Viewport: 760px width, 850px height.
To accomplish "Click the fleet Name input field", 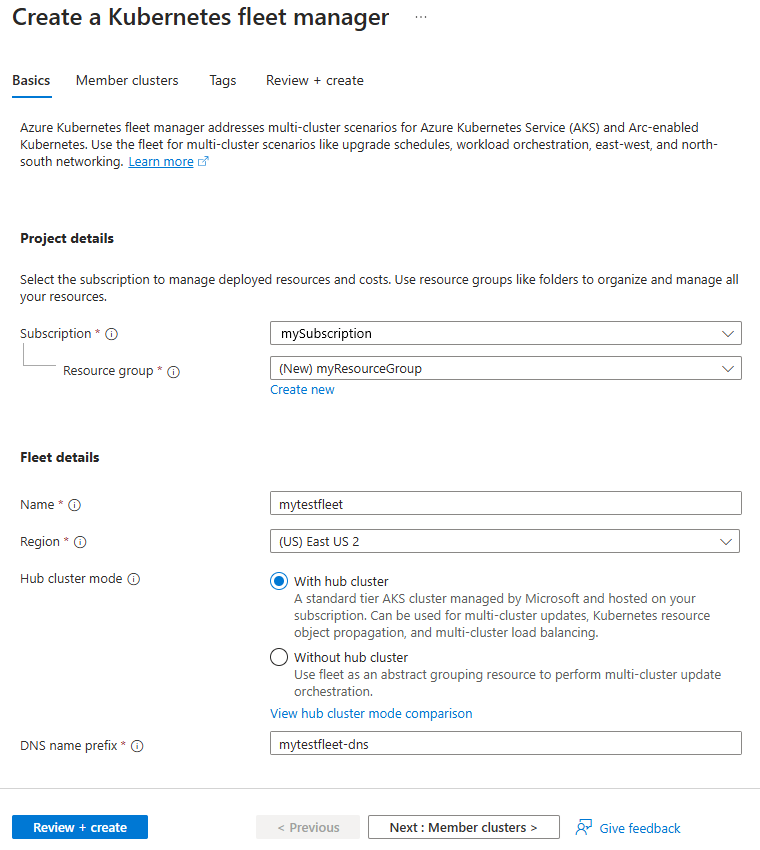I will click(505, 503).
